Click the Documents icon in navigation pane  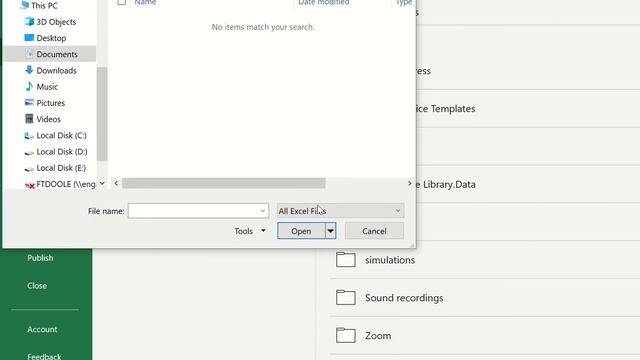[29, 54]
